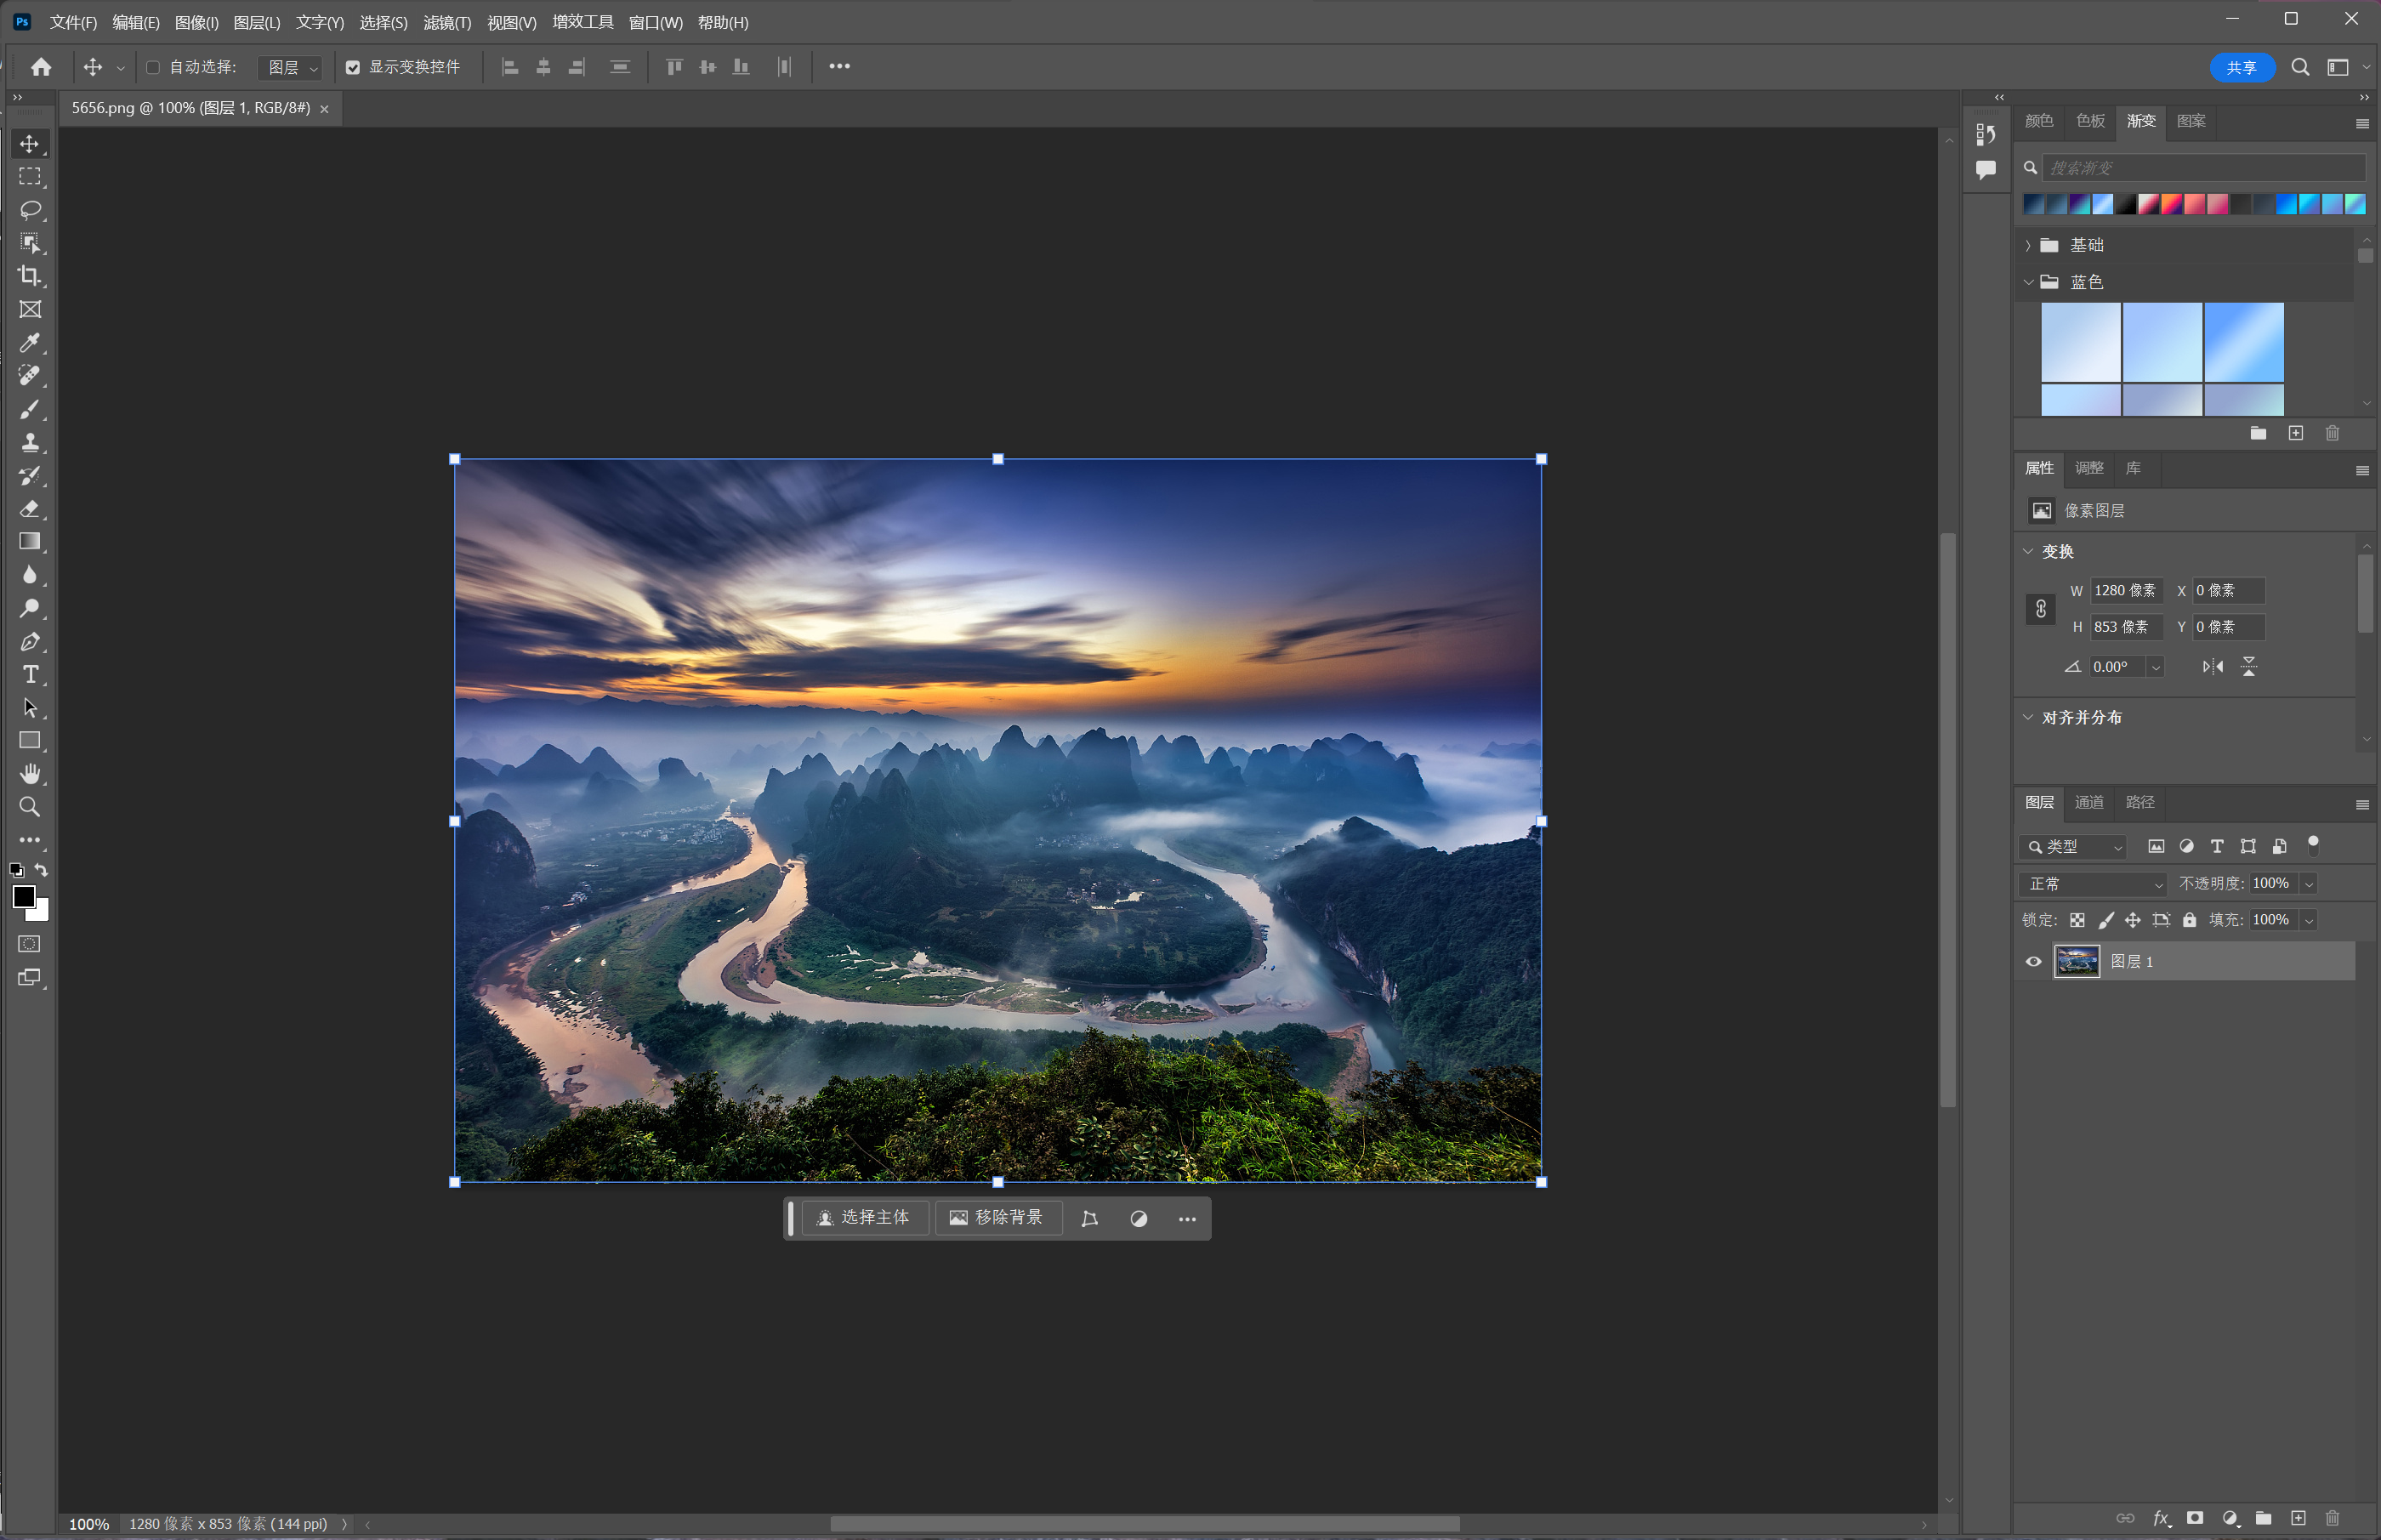The image size is (2381, 1540).
Task: Open the search magnifier icon next to 共享
Action: click(x=2301, y=67)
